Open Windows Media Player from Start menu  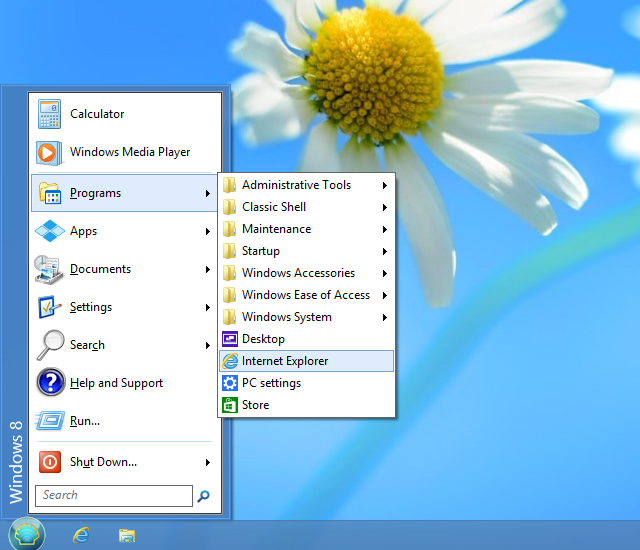50,152
